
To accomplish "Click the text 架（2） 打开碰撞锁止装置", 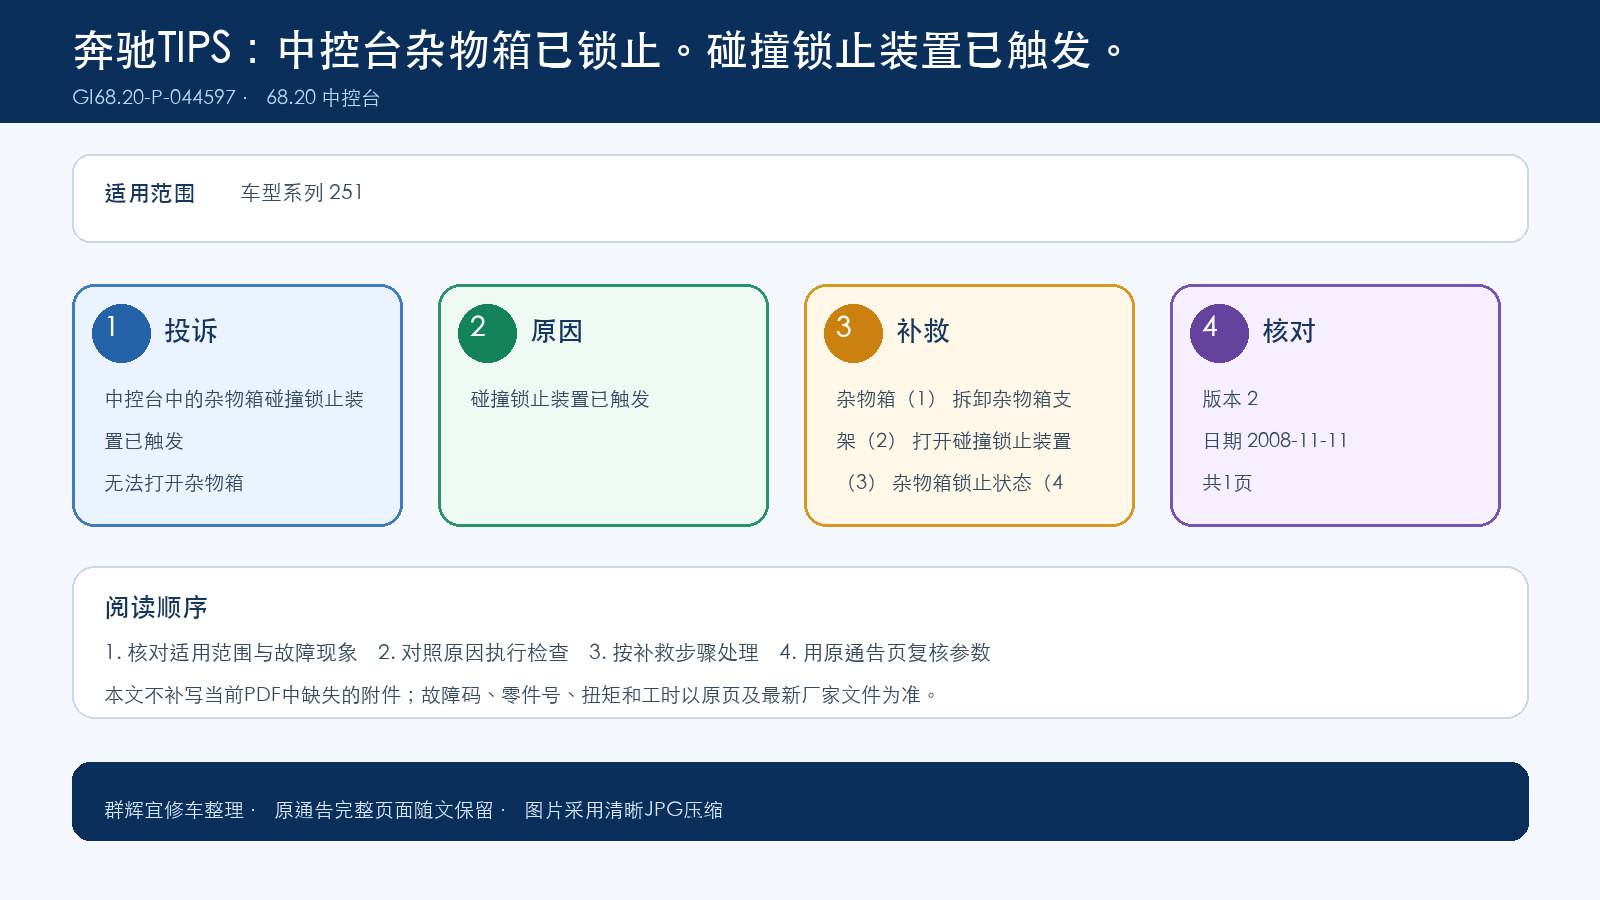I will coord(954,441).
